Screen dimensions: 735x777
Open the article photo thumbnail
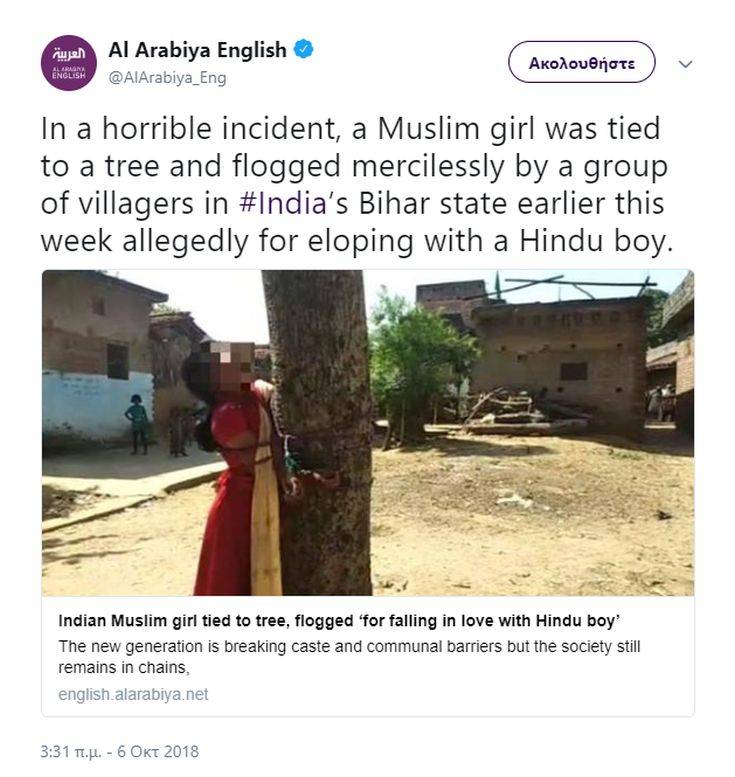click(x=367, y=432)
